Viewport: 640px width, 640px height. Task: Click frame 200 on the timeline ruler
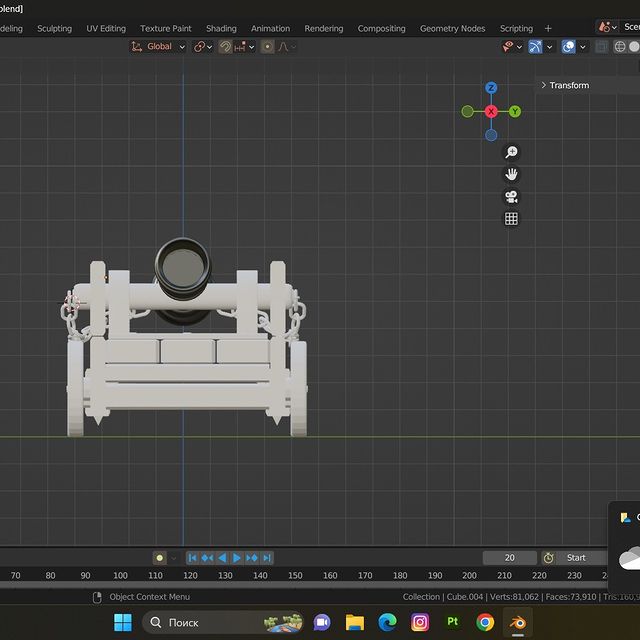[x=469, y=576]
